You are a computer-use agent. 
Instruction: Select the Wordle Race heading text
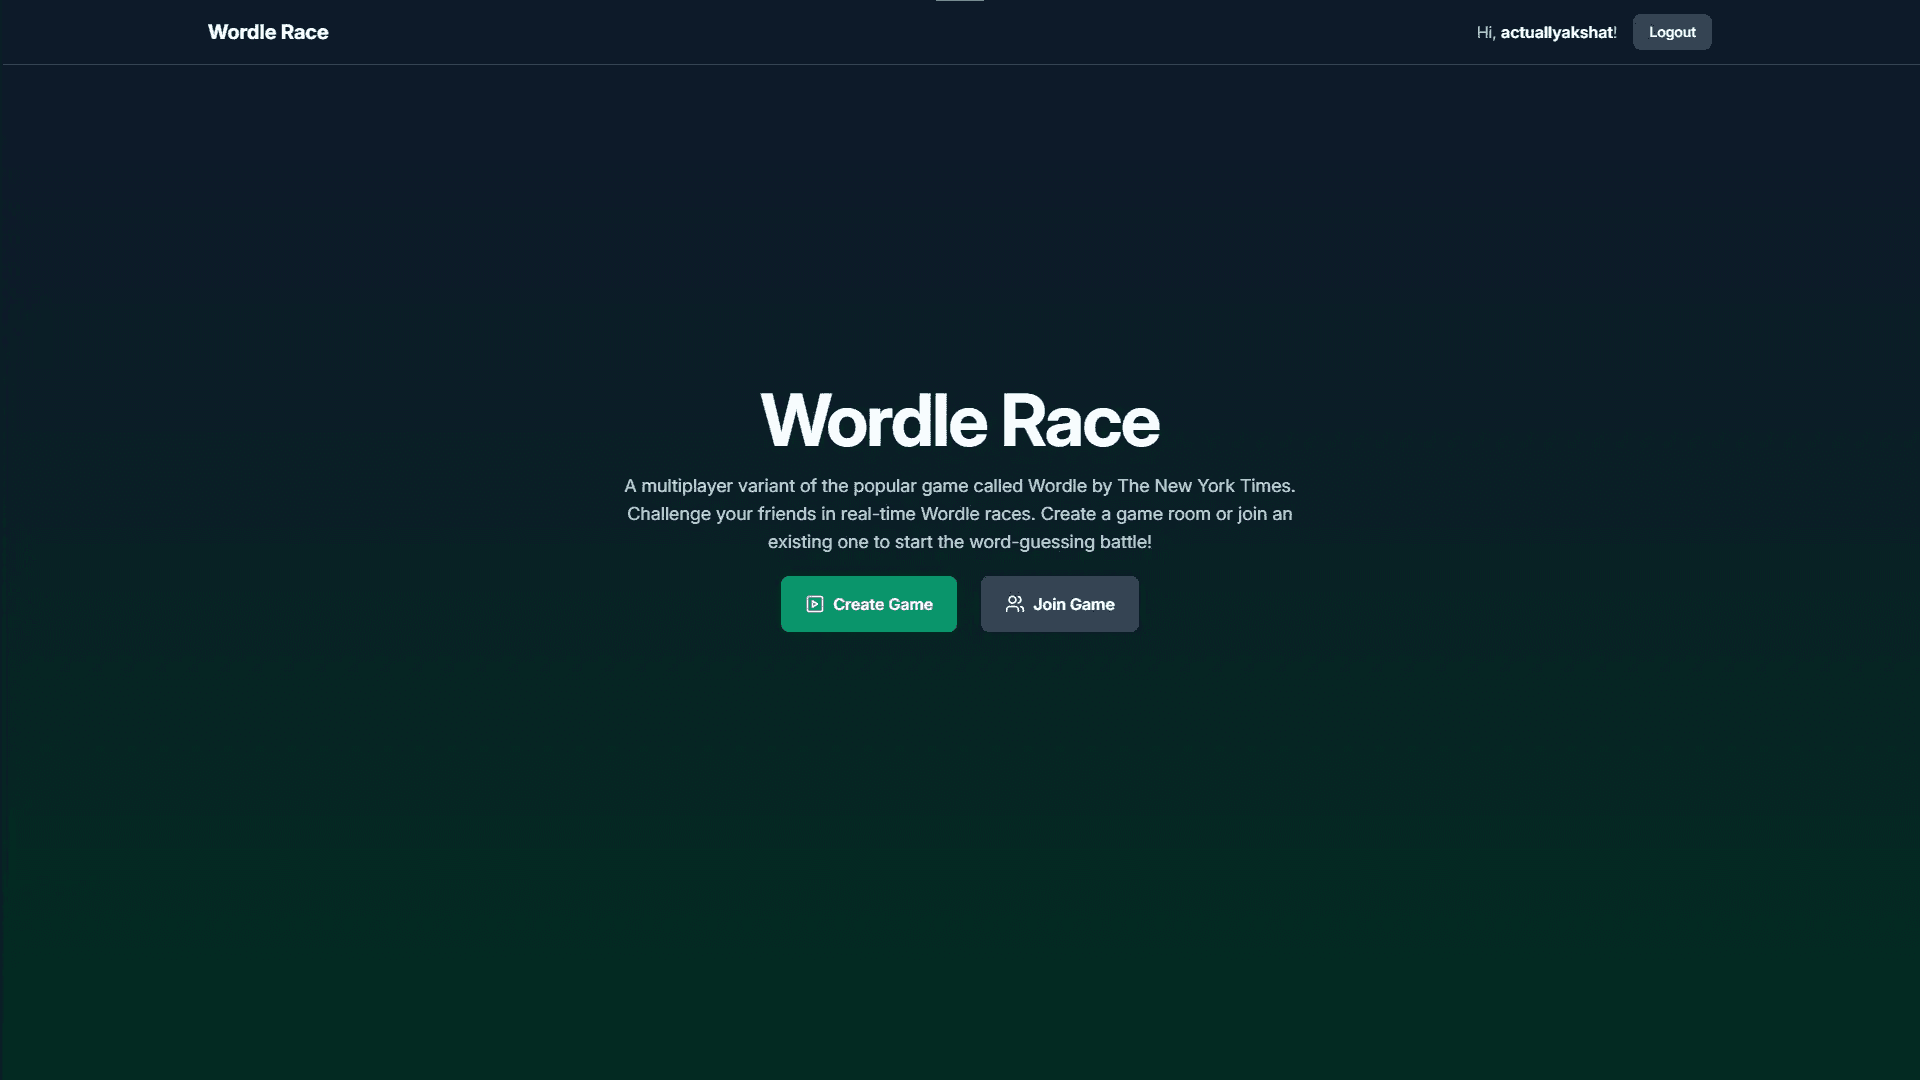[959, 420]
